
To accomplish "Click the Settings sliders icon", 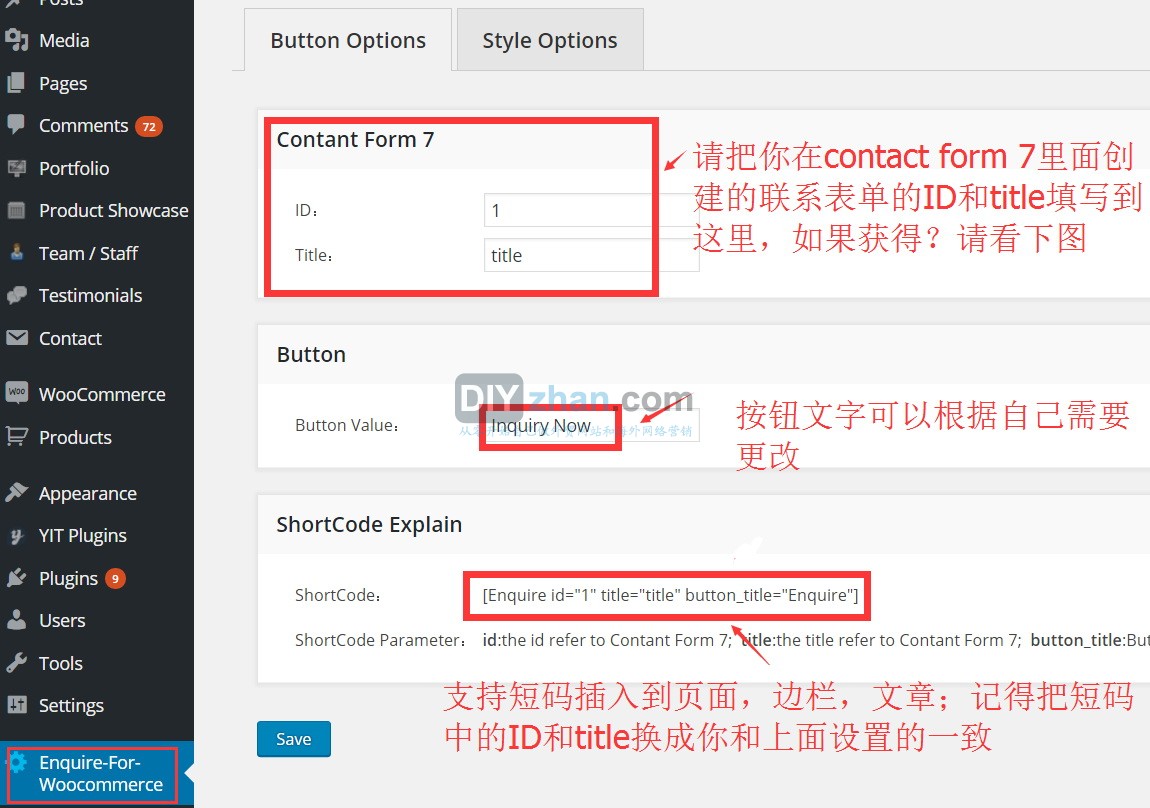I will tap(16, 705).
